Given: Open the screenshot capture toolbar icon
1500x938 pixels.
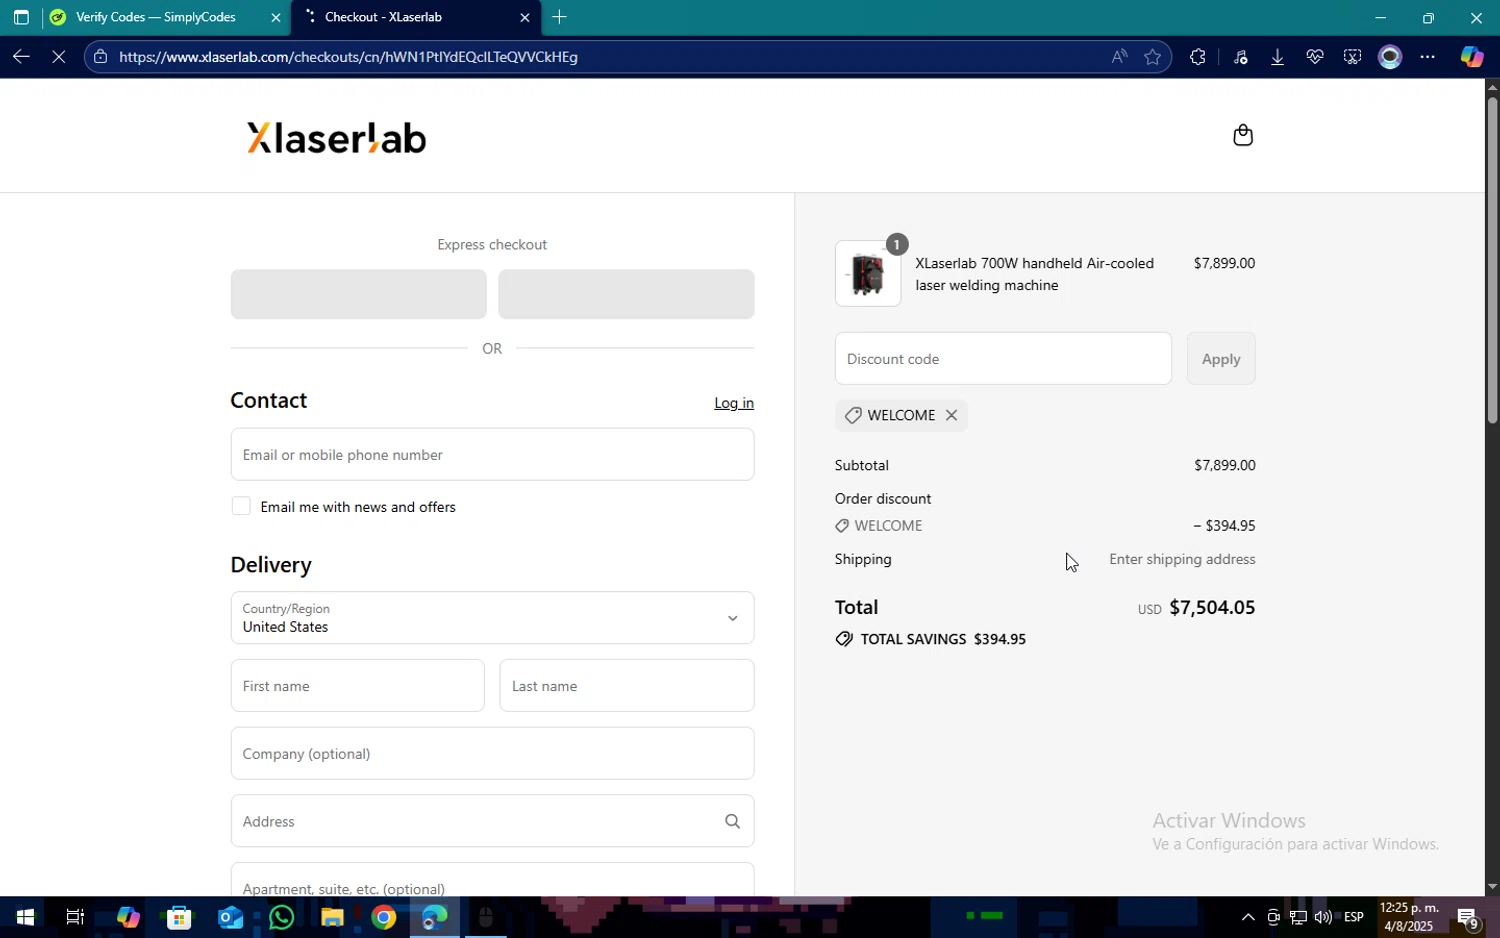Looking at the screenshot, I should pos(1352,57).
